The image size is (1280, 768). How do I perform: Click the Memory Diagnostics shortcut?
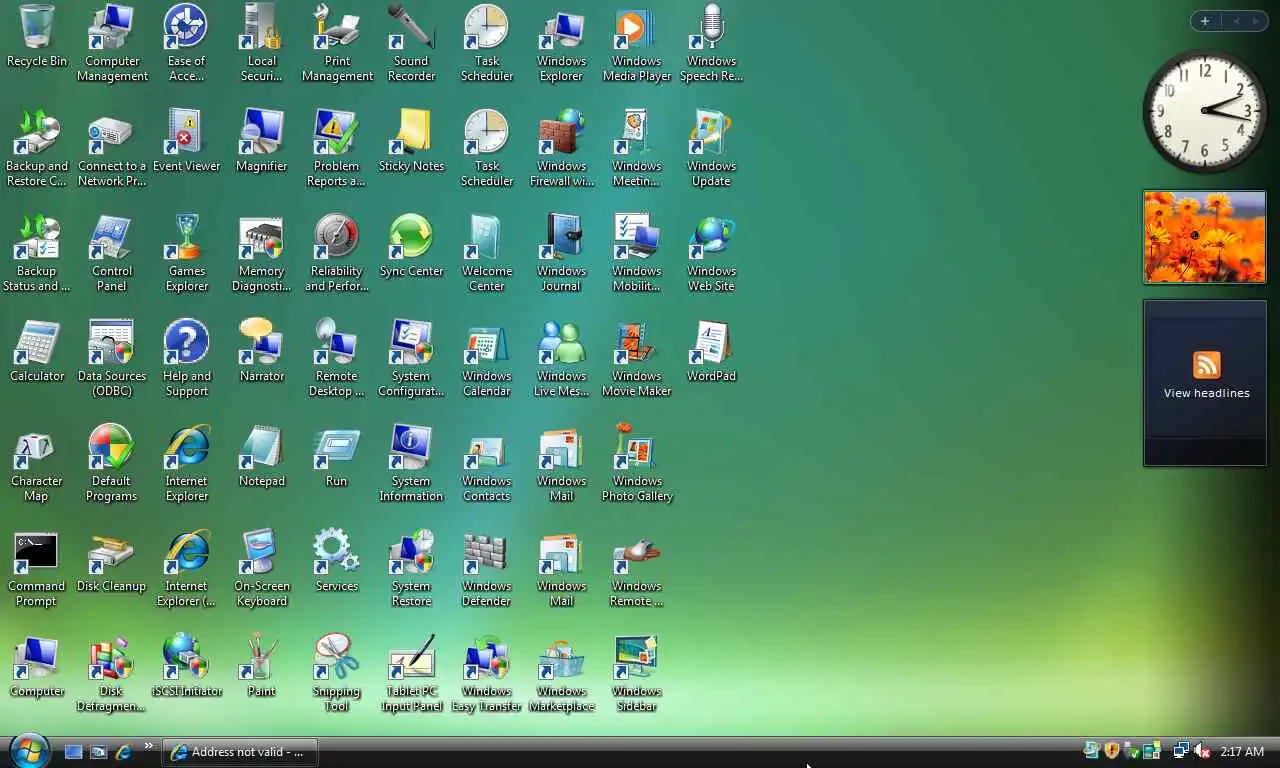click(262, 253)
